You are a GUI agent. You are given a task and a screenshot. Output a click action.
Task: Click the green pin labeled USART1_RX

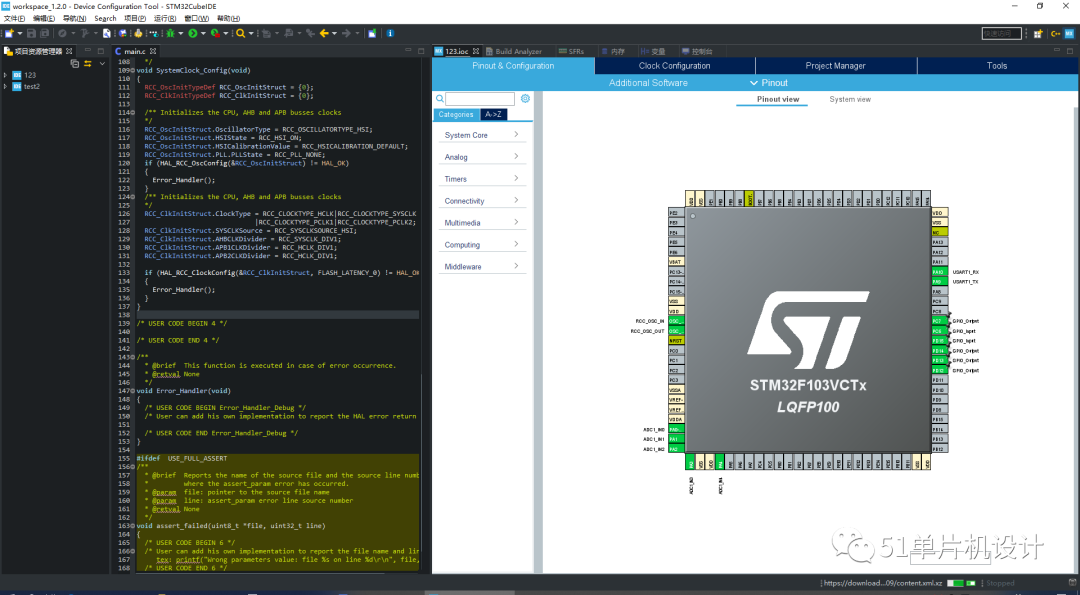(939, 272)
